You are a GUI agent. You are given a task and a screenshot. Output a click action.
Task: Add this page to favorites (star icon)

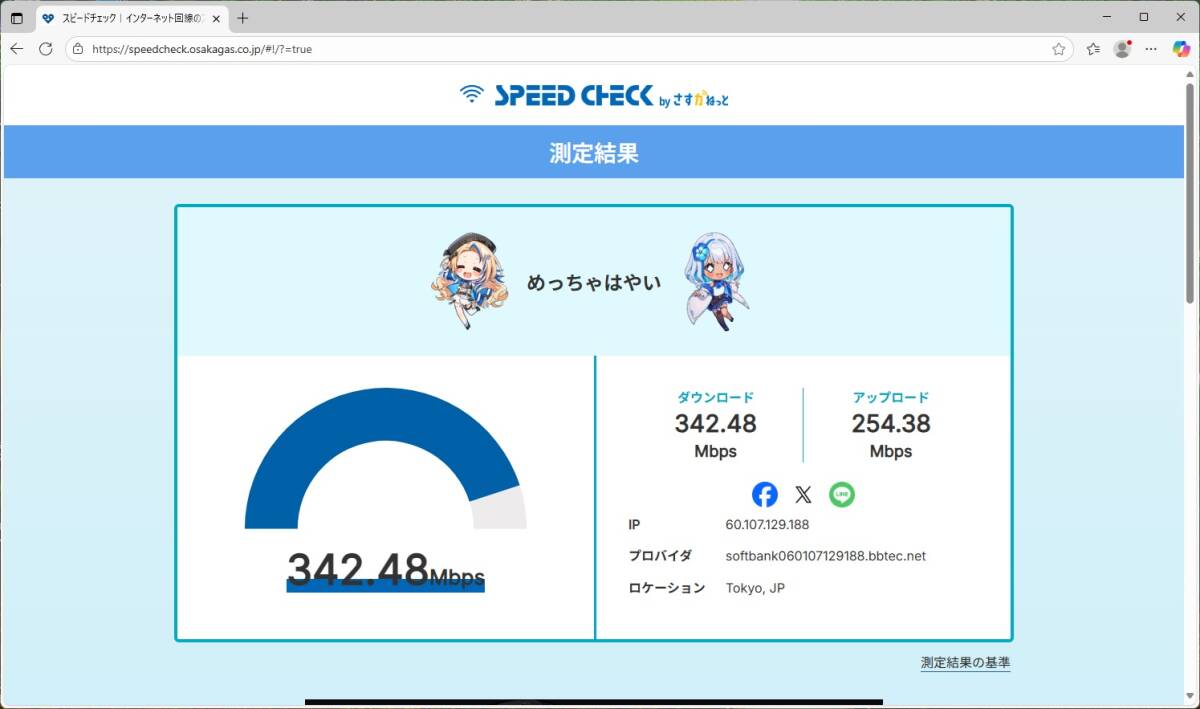[1058, 48]
